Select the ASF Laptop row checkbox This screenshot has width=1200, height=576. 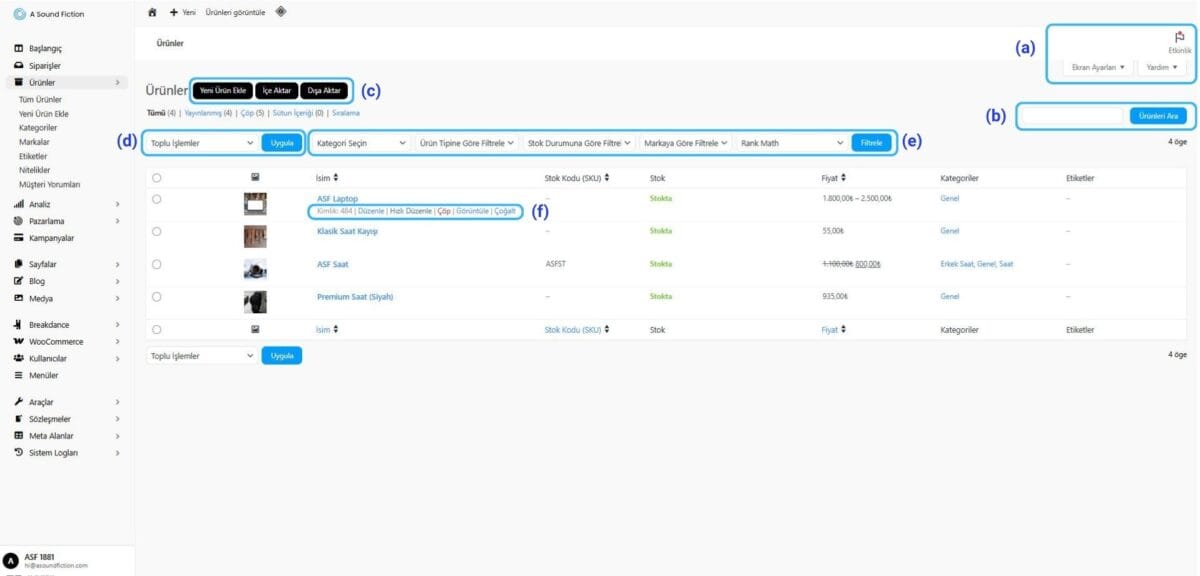157,199
